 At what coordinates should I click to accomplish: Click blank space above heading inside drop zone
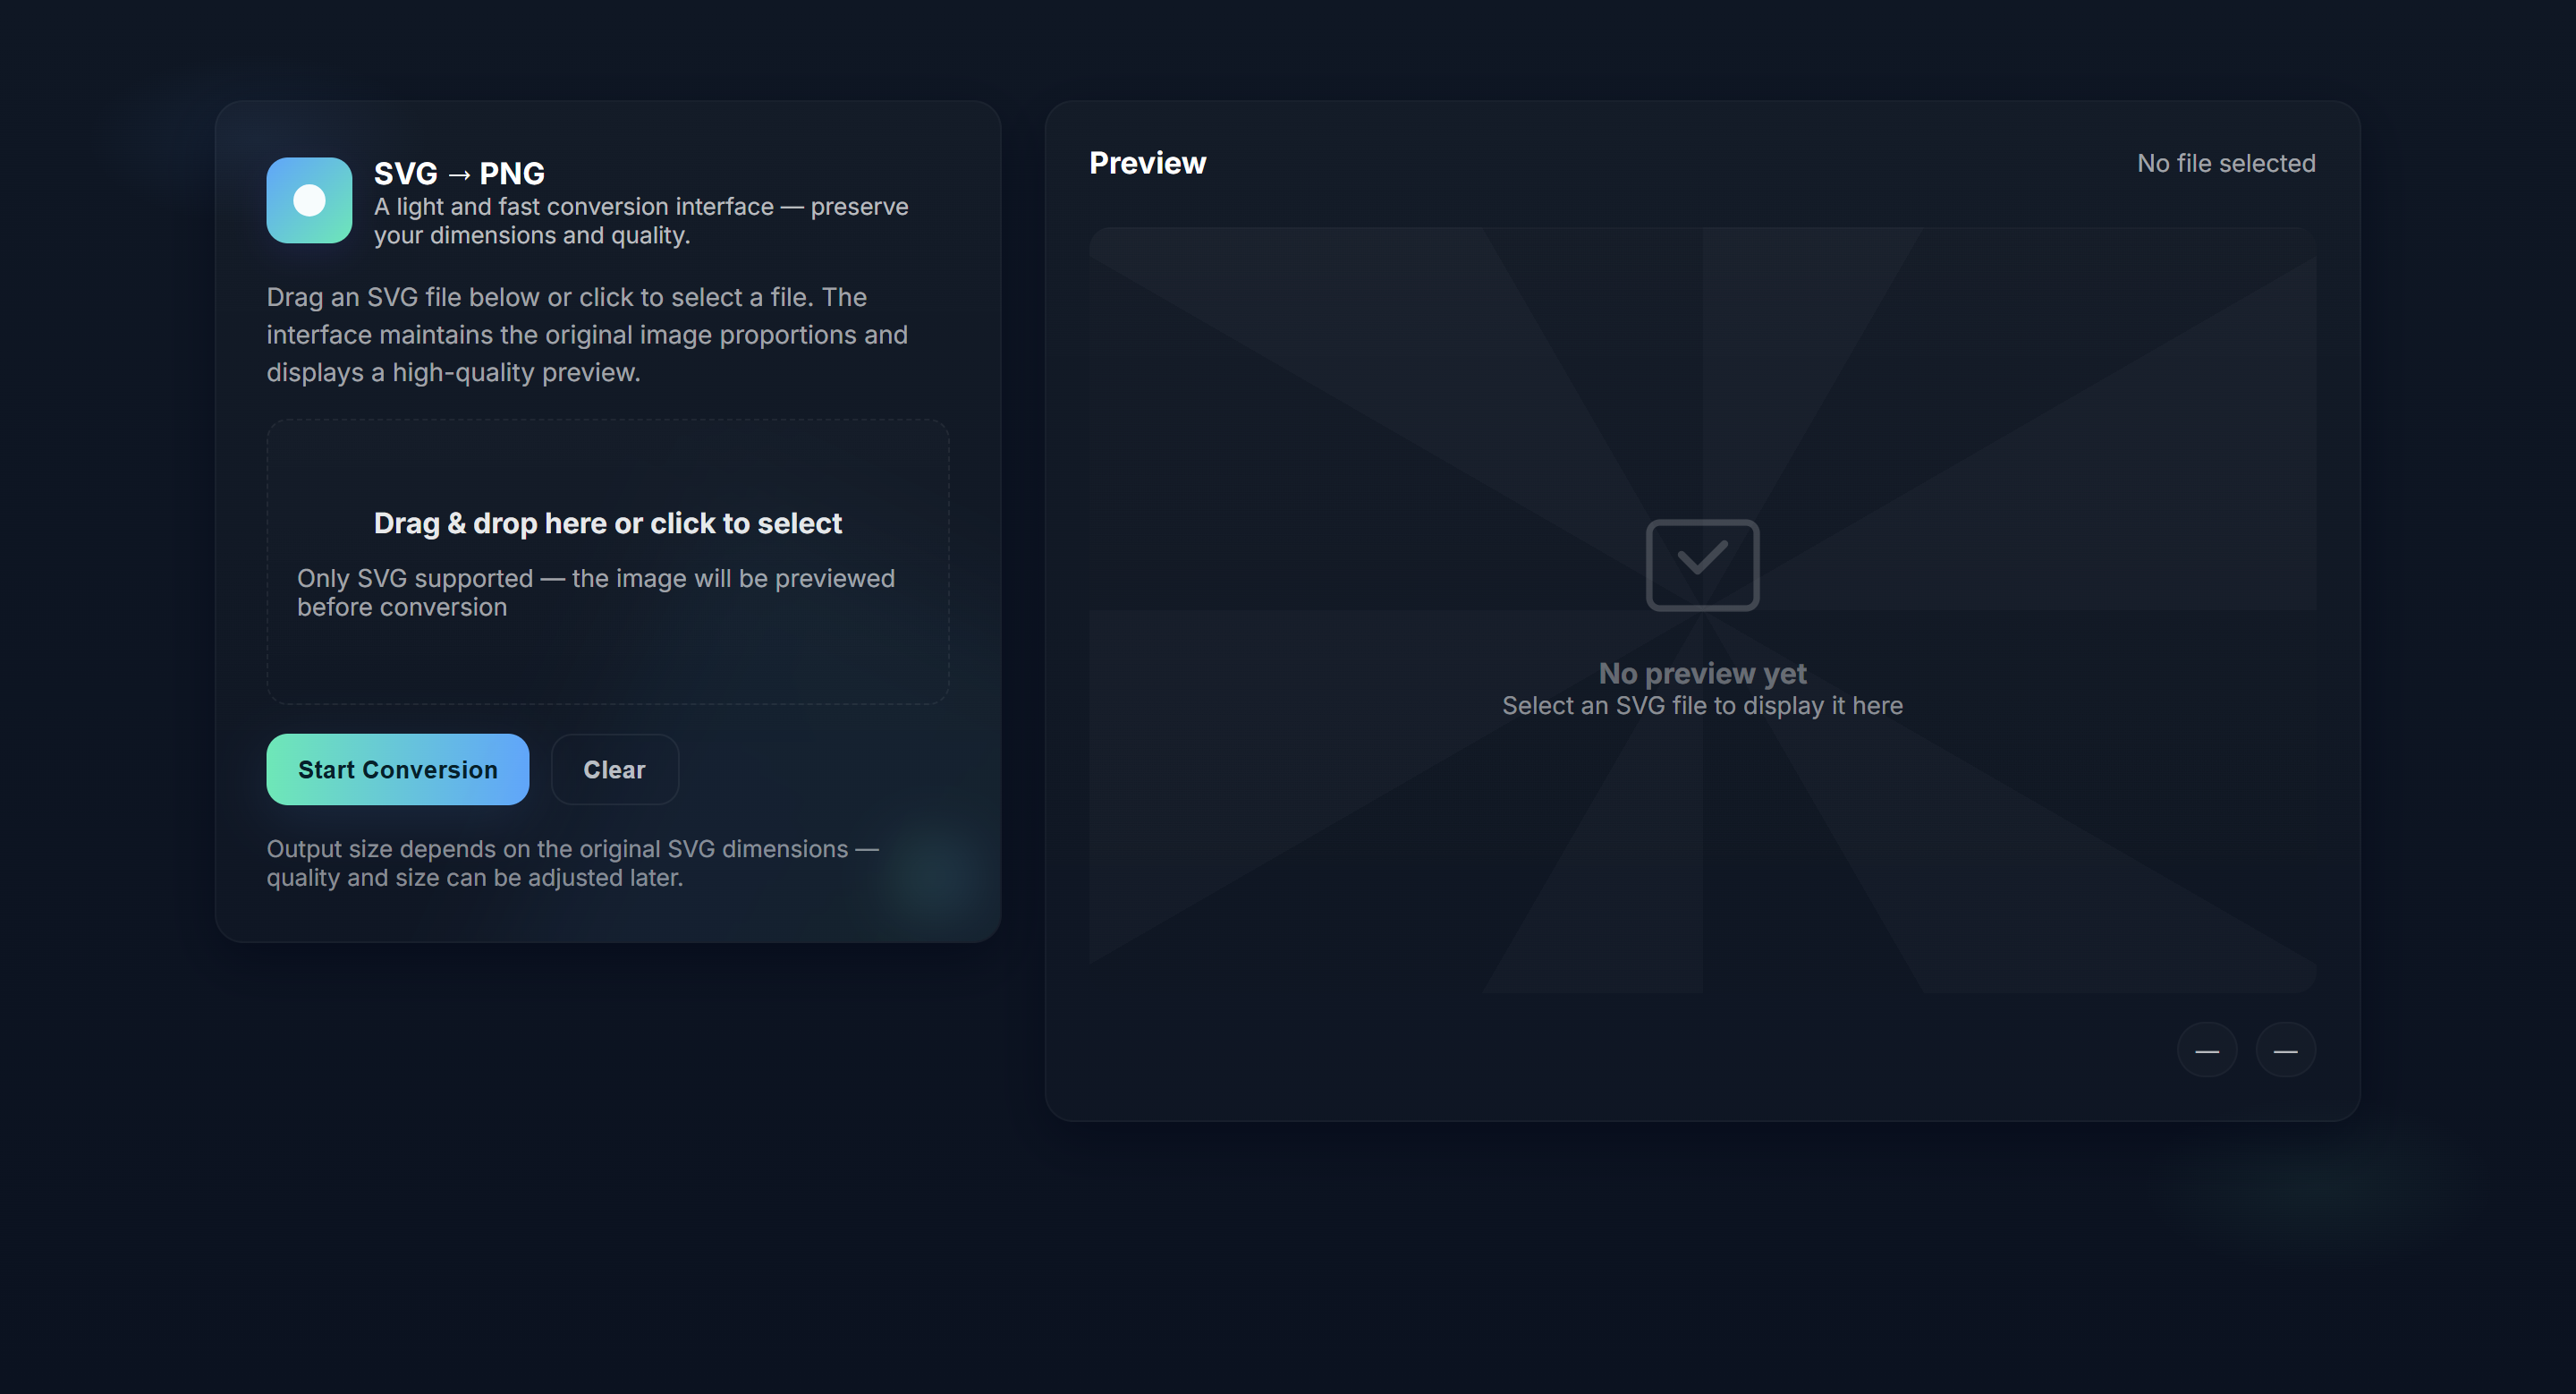[607, 462]
